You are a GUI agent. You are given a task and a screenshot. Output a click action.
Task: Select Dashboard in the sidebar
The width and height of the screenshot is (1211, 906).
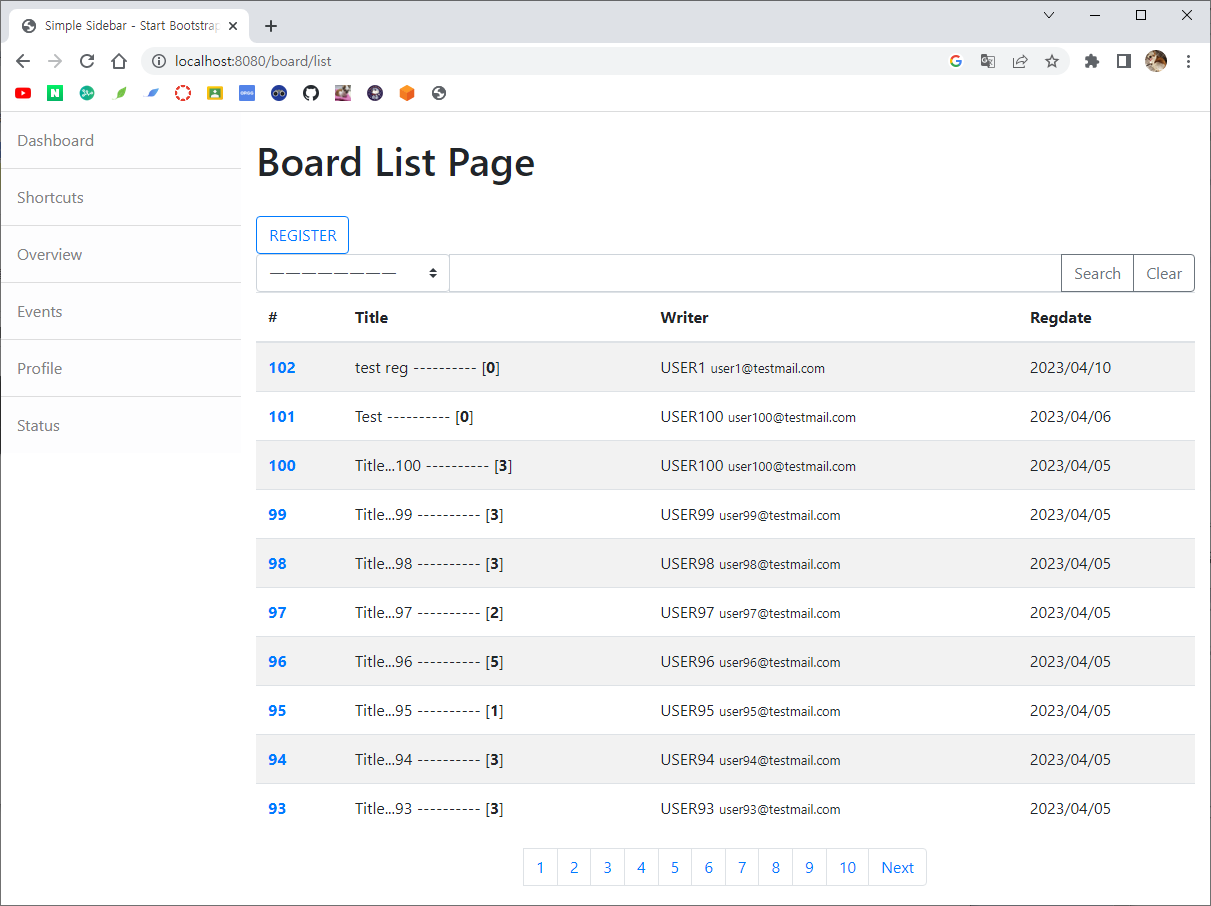(x=56, y=141)
